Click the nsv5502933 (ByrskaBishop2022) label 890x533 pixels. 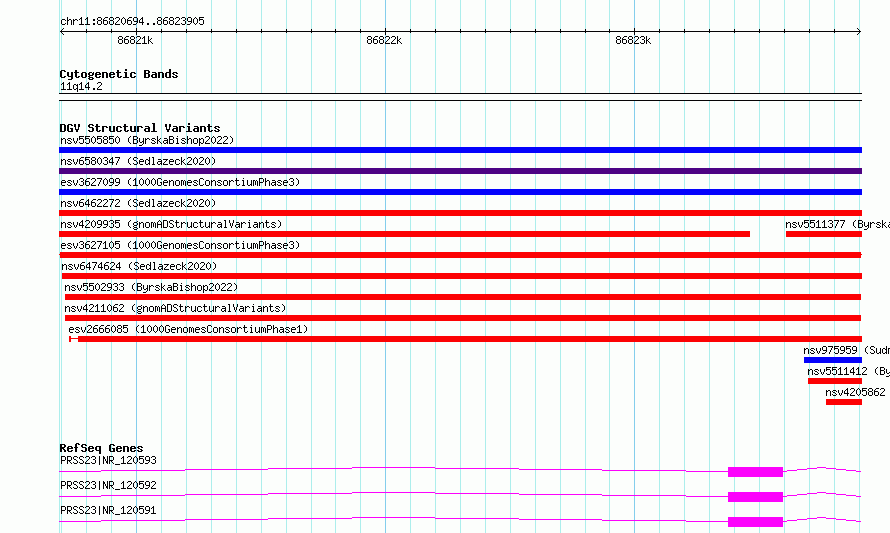point(151,287)
